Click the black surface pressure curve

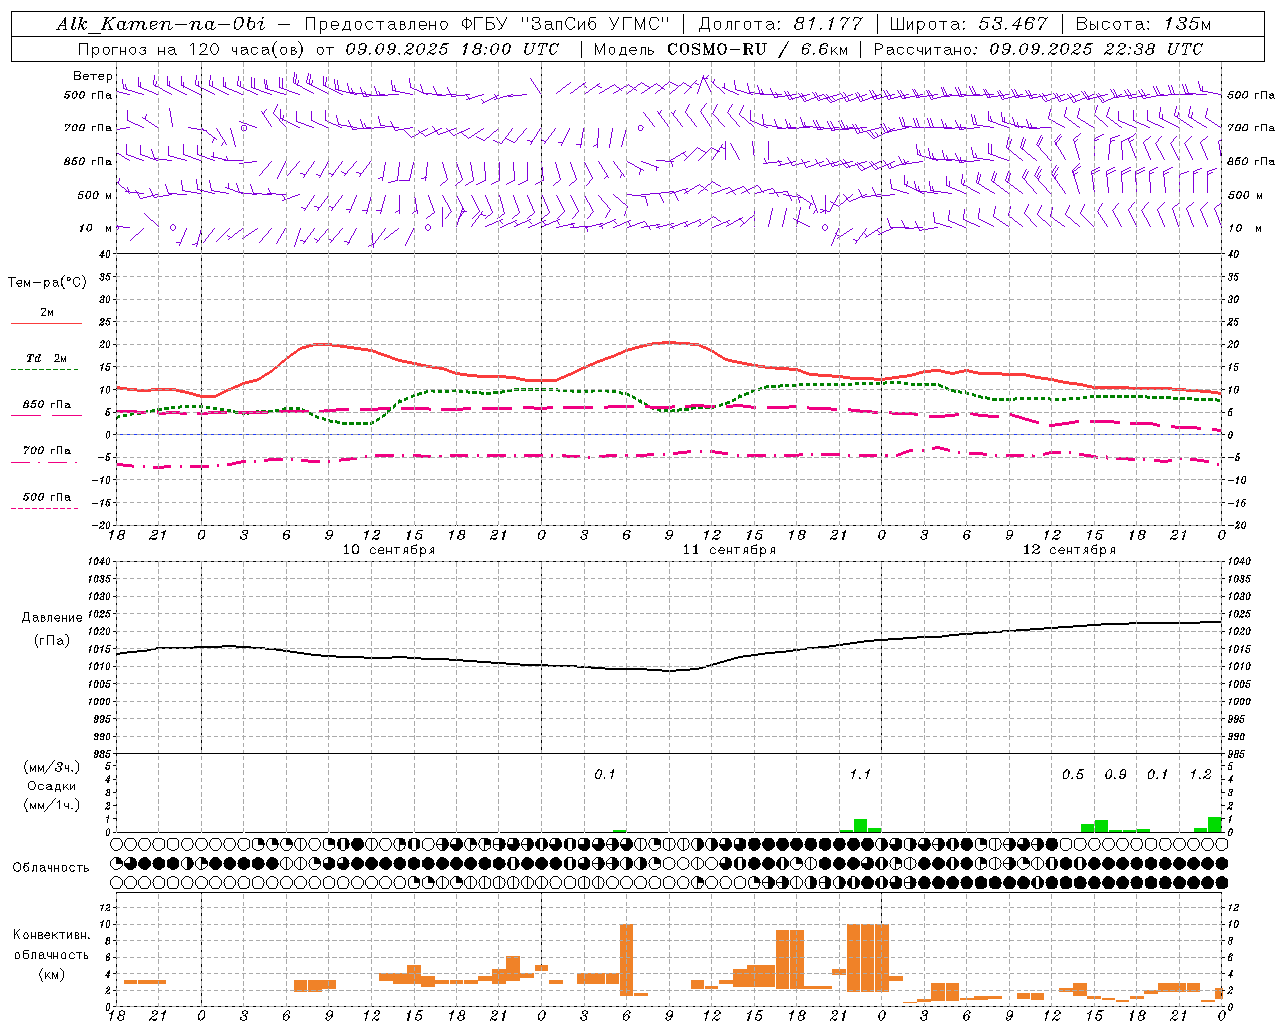click(x=670, y=670)
